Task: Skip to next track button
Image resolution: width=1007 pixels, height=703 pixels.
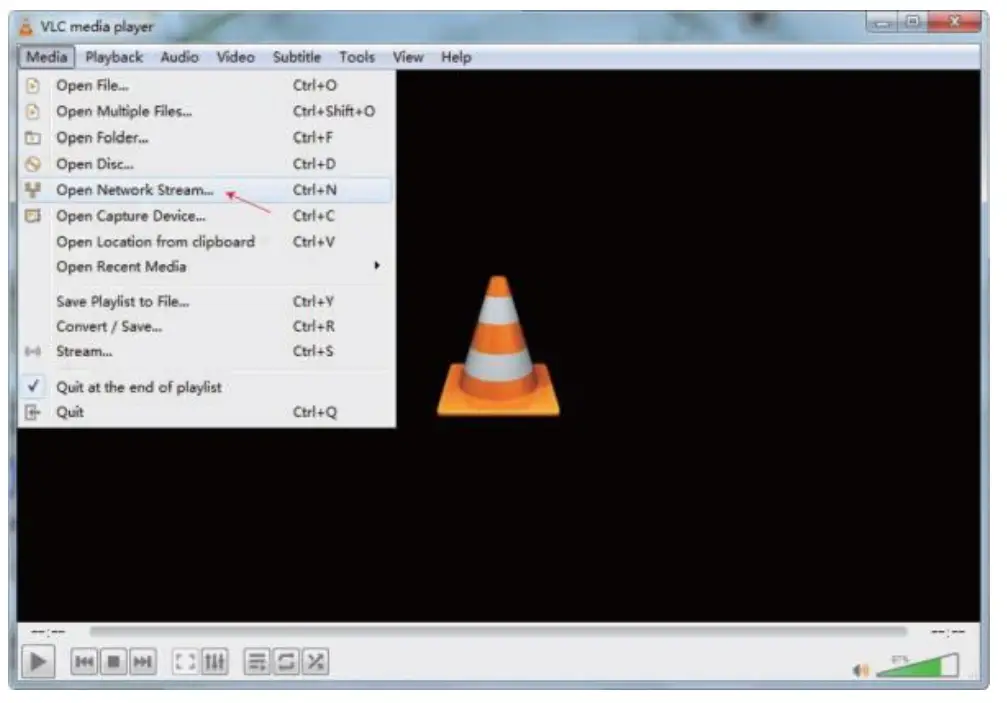Action: tap(143, 662)
